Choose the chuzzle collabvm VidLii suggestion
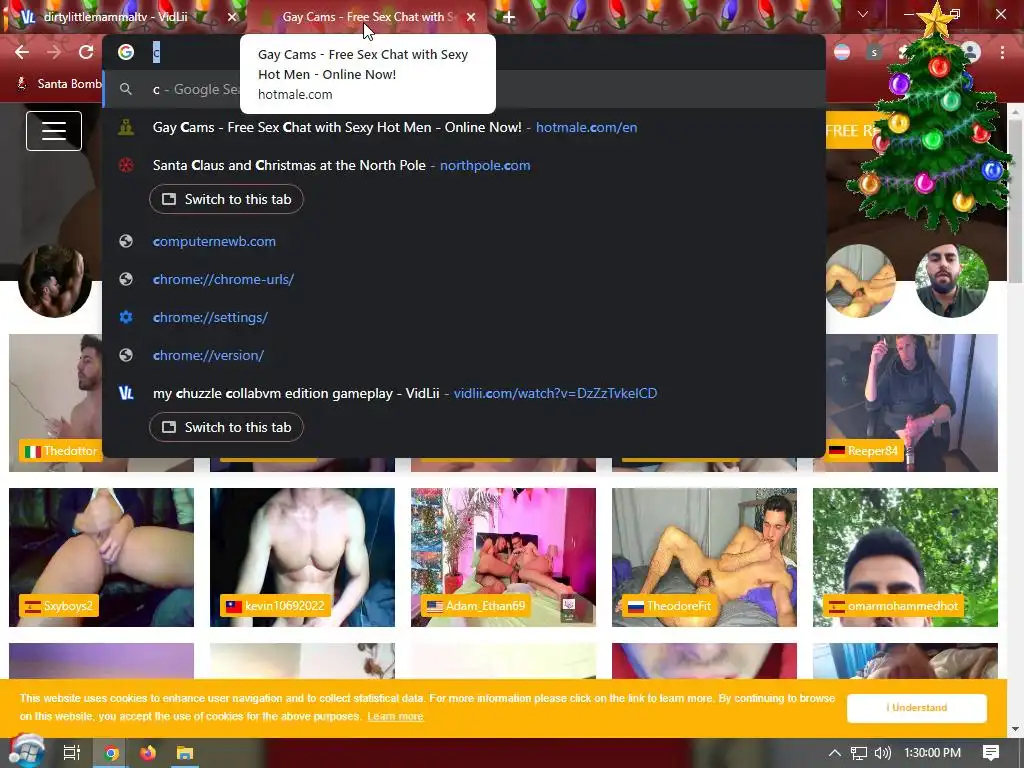The width and height of the screenshot is (1024, 768). (x=464, y=393)
